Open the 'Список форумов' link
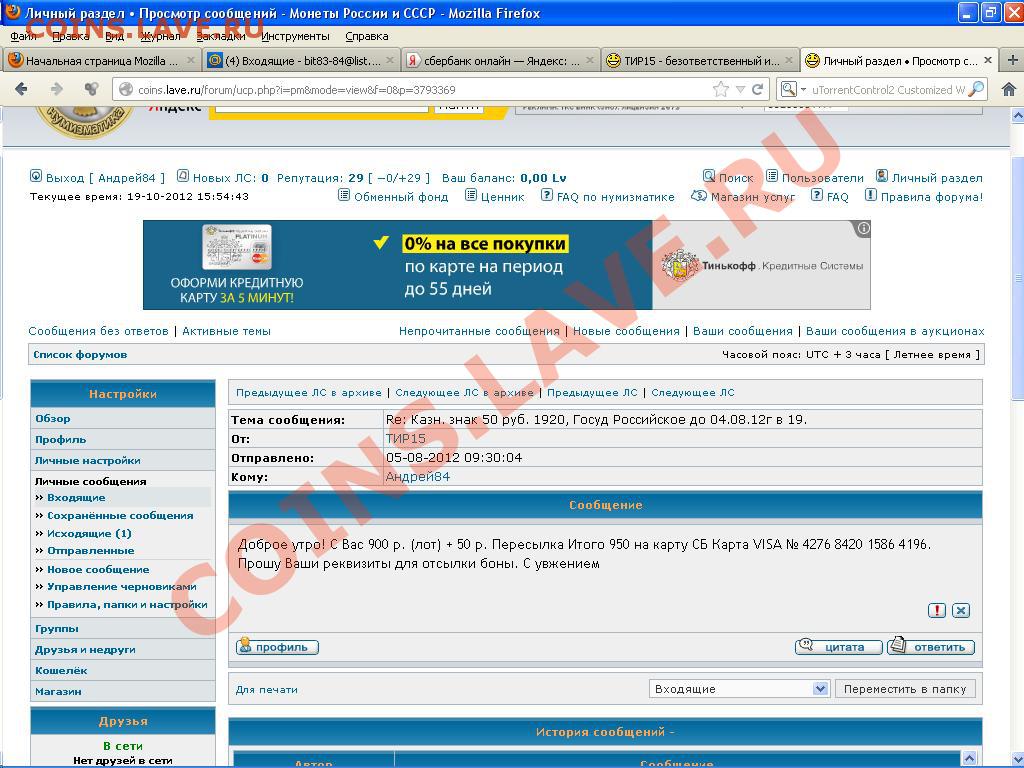The height and width of the screenshot is (768, 1024). [x=80, y=355]
